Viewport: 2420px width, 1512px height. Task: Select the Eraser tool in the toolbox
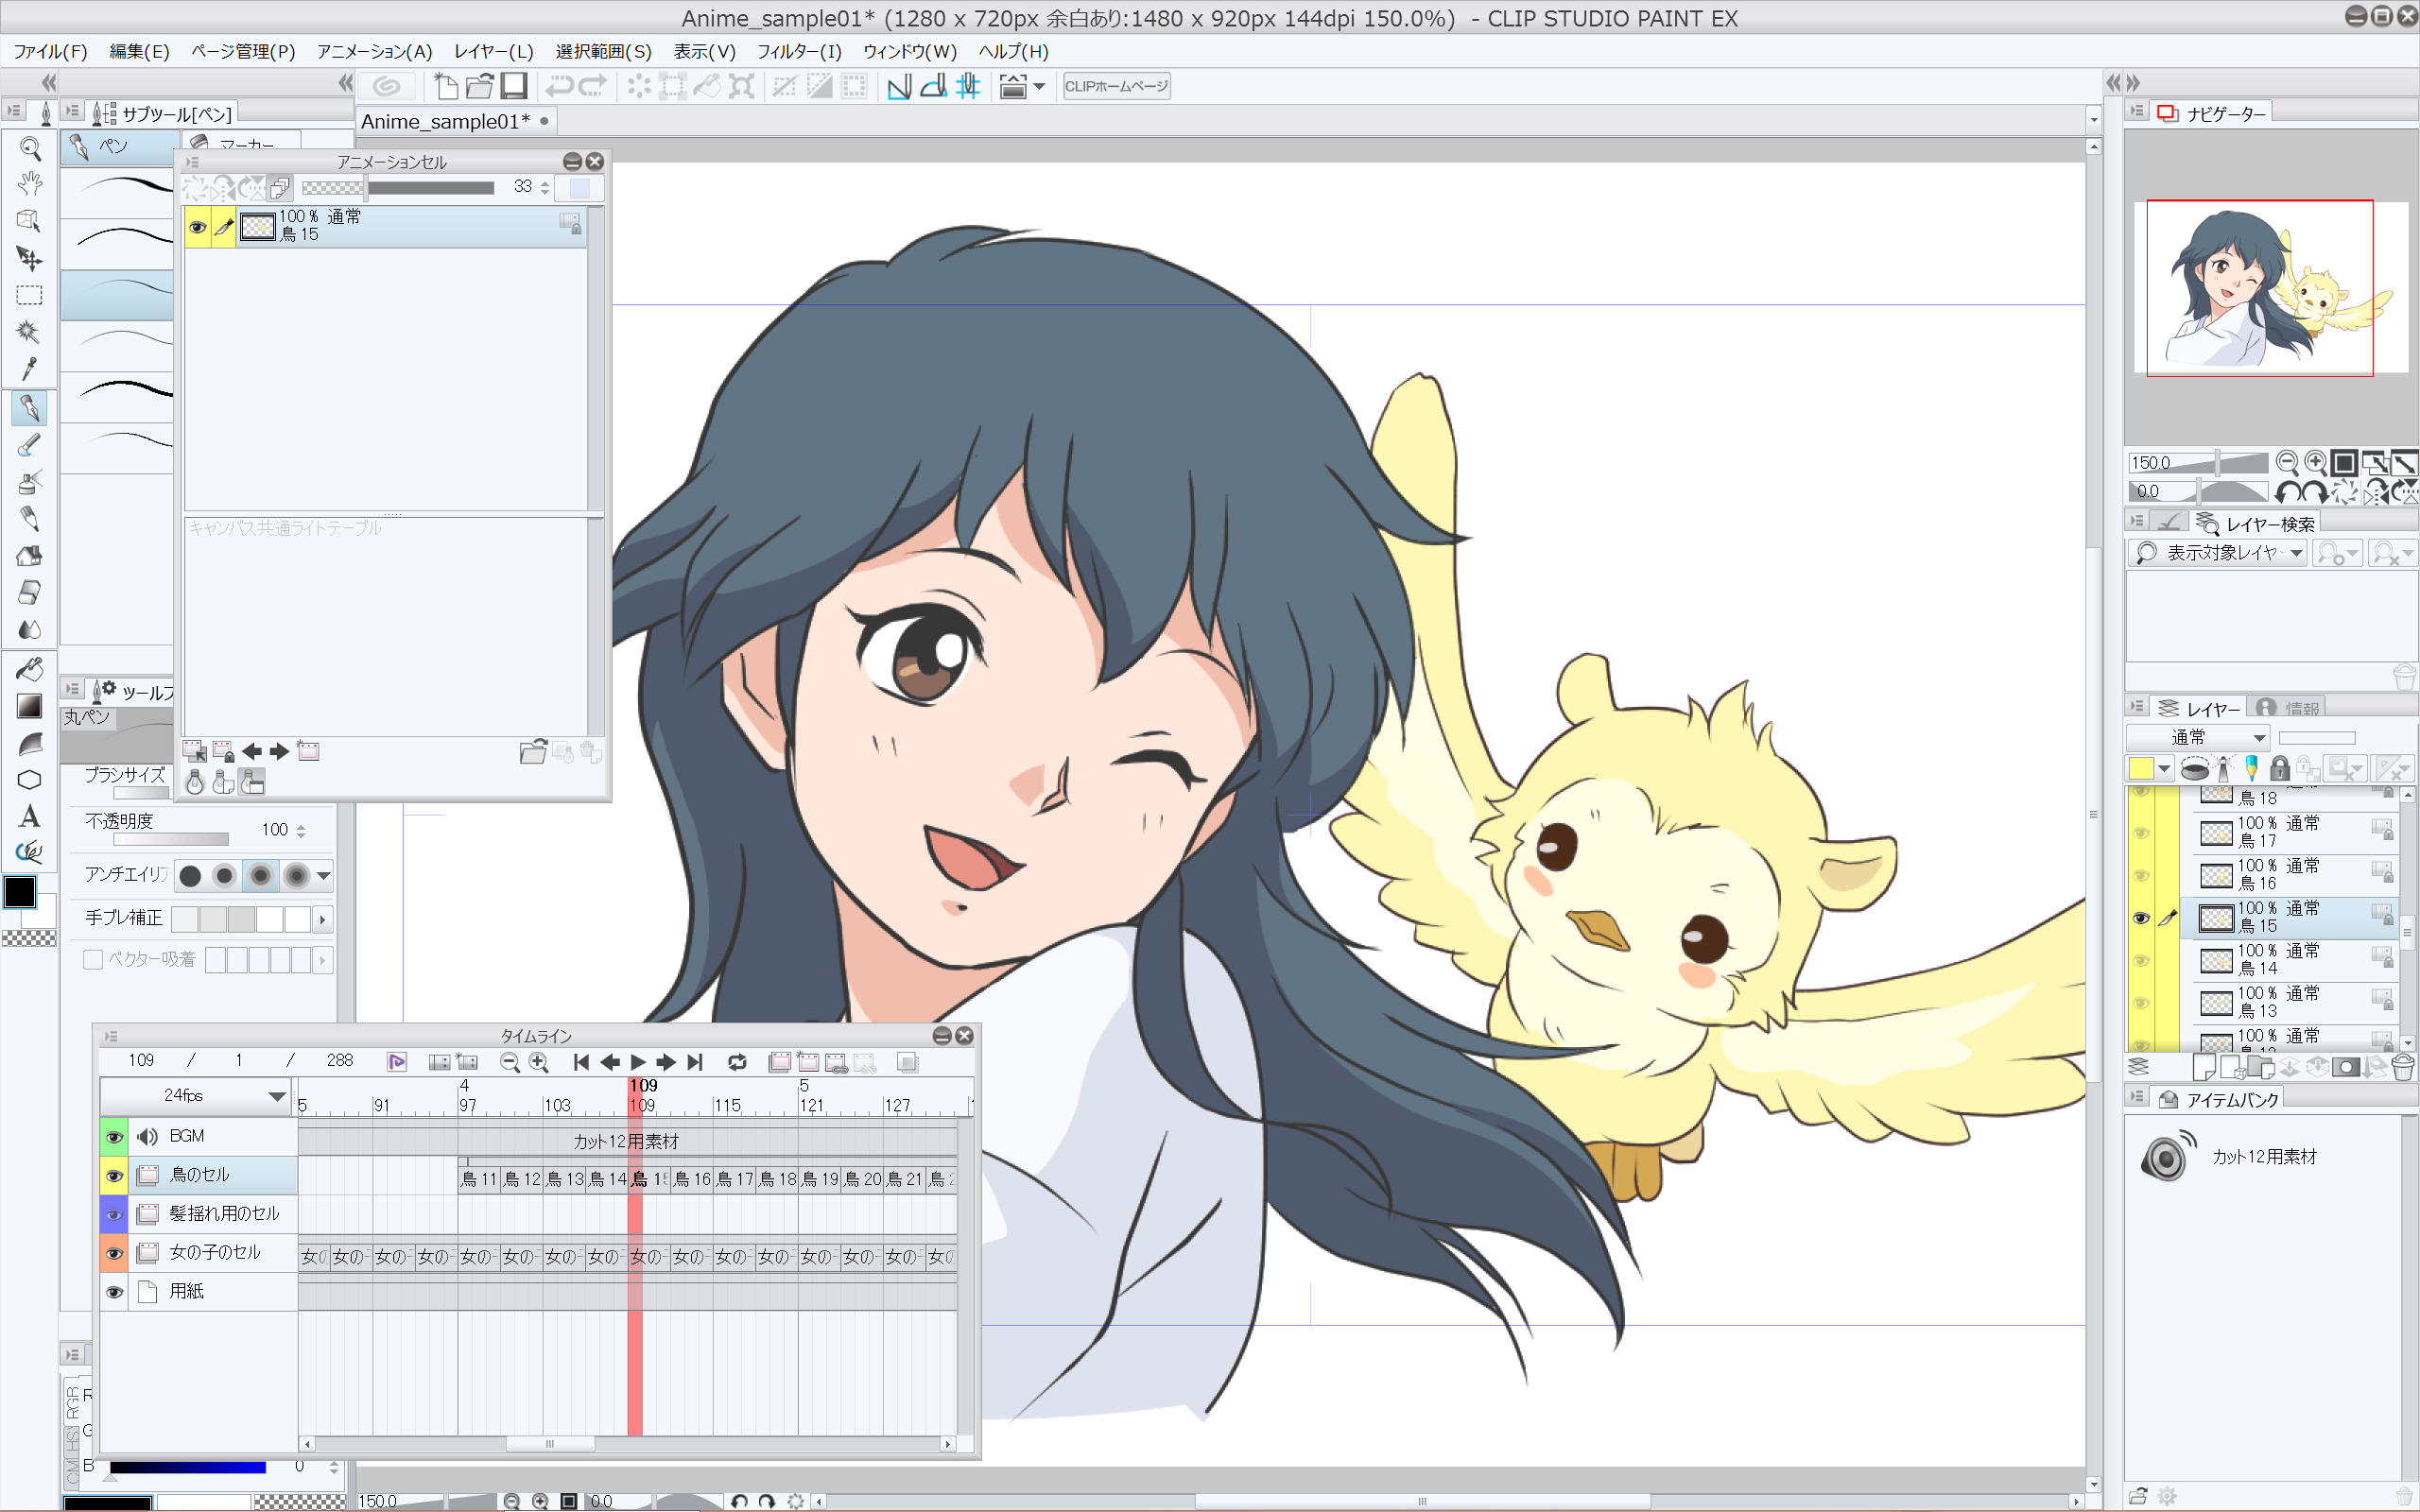point(30,593)
